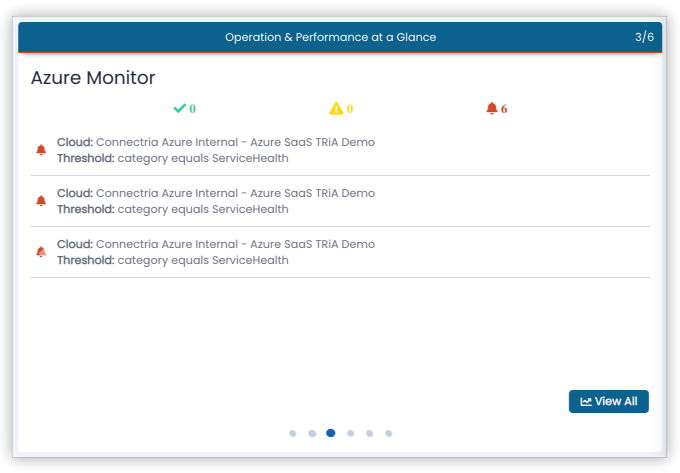
Task: Click the red alert count 6
Action: pyautogui.click(x=504, y=108)
